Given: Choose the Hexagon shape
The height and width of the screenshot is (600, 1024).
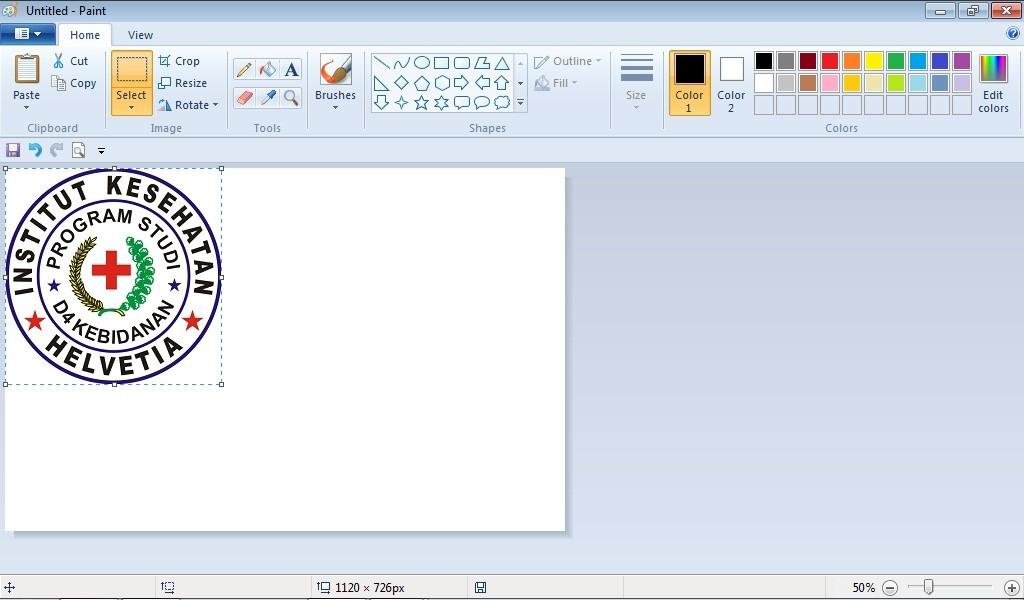Looking at the screenshot, I should pos(441,83).
